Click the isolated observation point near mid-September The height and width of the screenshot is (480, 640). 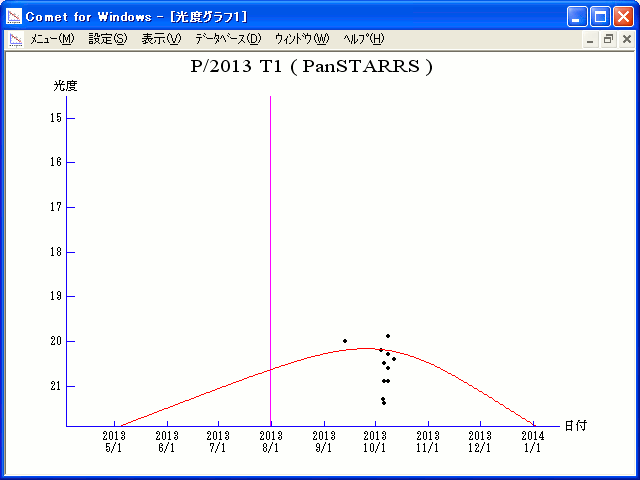(x=345, y=341)
